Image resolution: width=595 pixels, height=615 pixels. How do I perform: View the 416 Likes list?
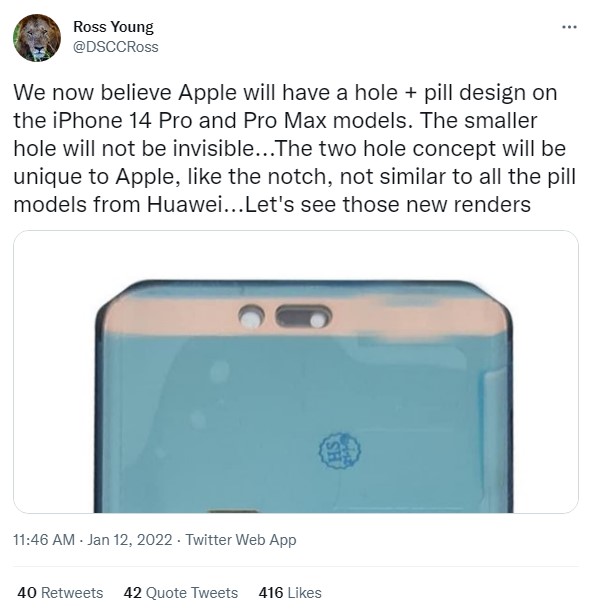click(290, 592)
